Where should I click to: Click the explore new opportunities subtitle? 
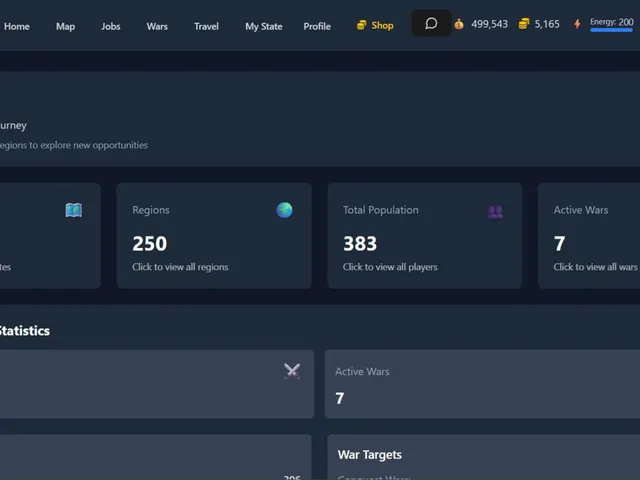[x=74, y=145]
